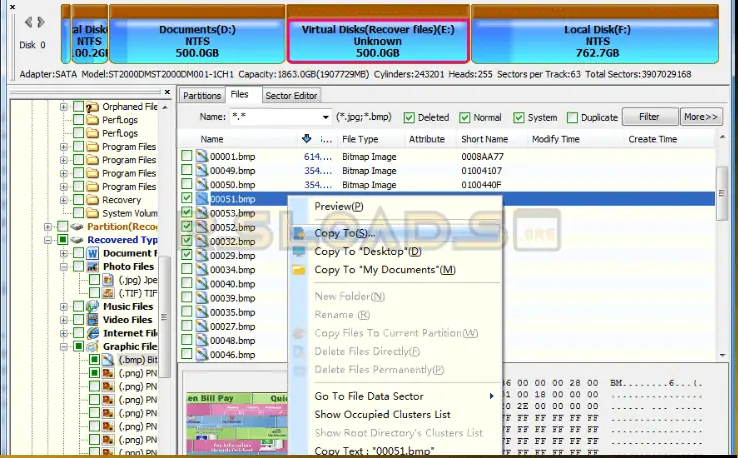Click the 00027.bmp file icon

(202, 326)
